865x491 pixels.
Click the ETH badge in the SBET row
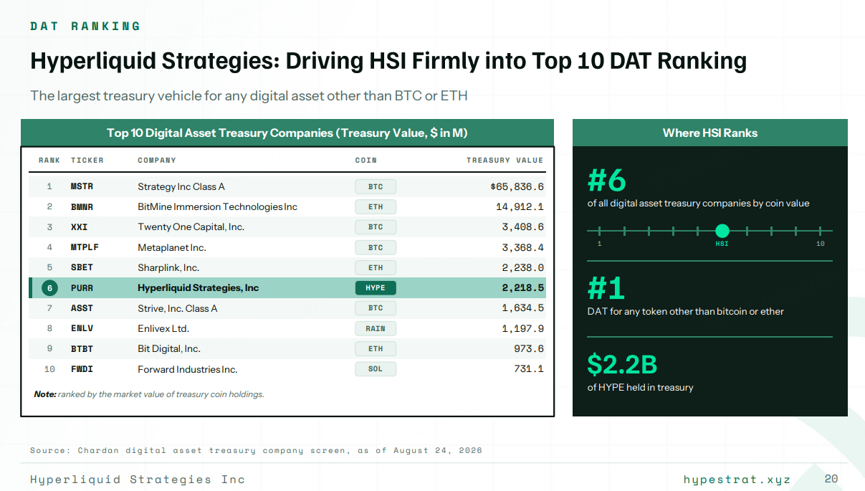tap(376, 268)
